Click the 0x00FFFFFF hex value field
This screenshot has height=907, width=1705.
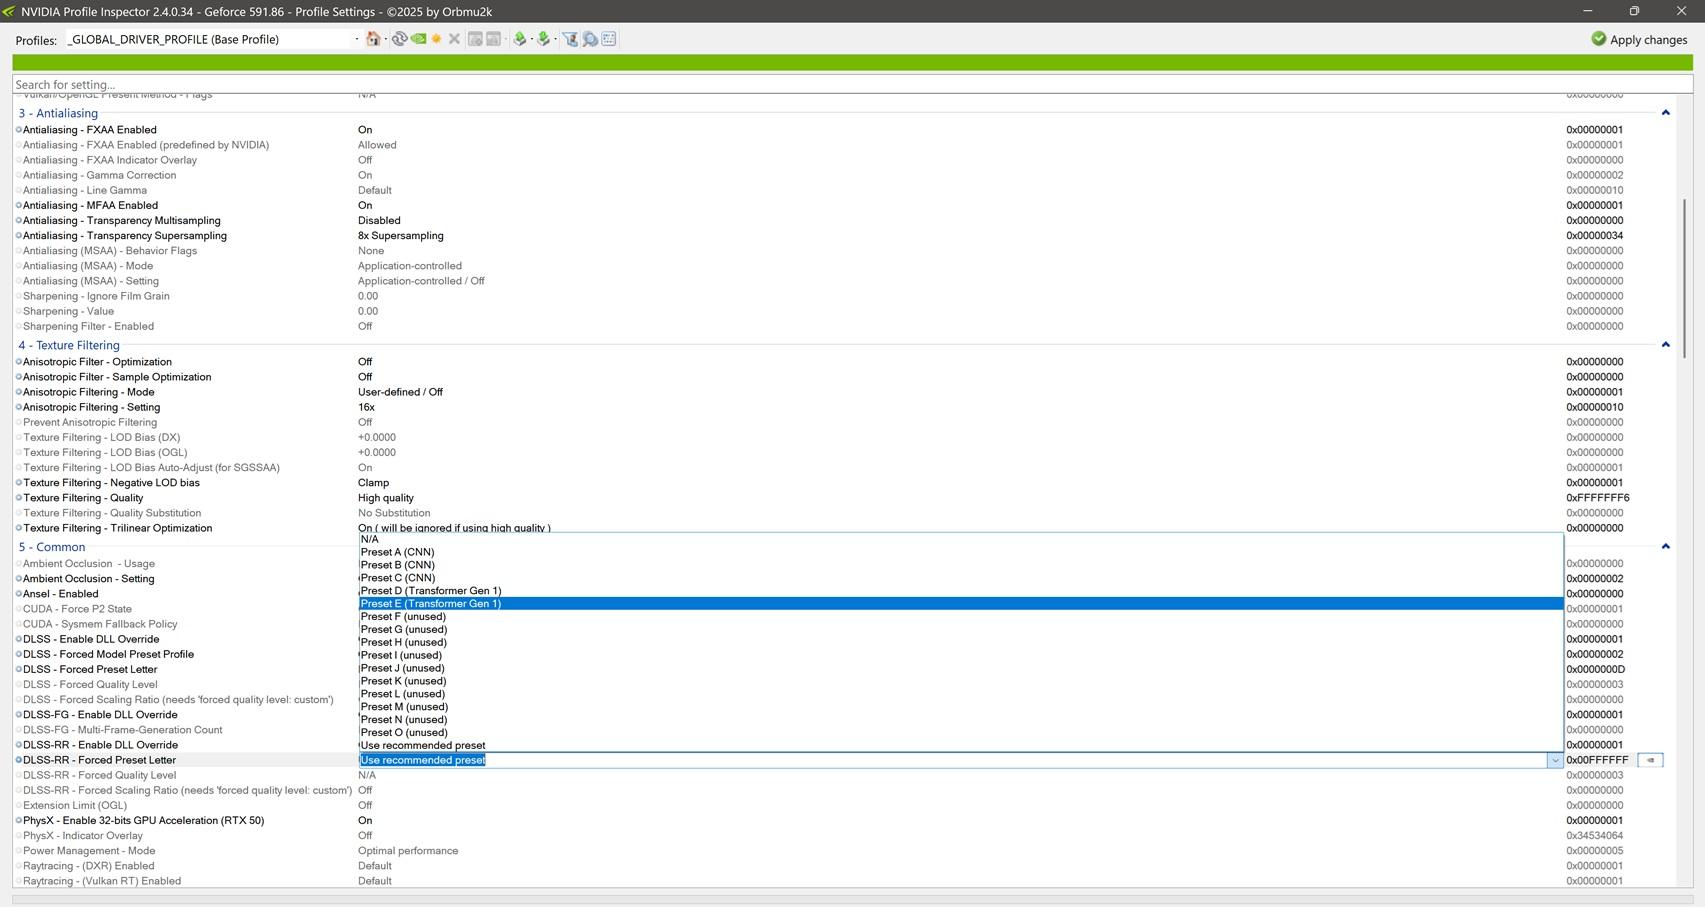click(1598, 760)
